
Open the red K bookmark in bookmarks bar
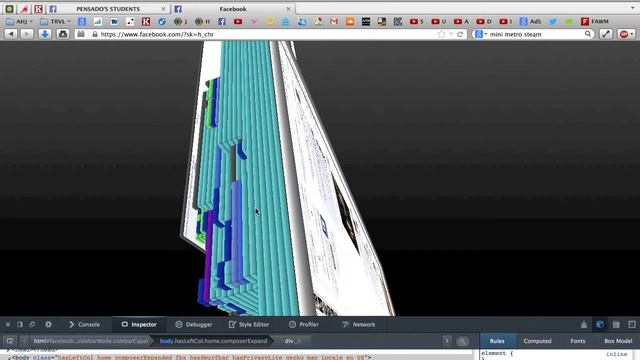click(146, 21)
